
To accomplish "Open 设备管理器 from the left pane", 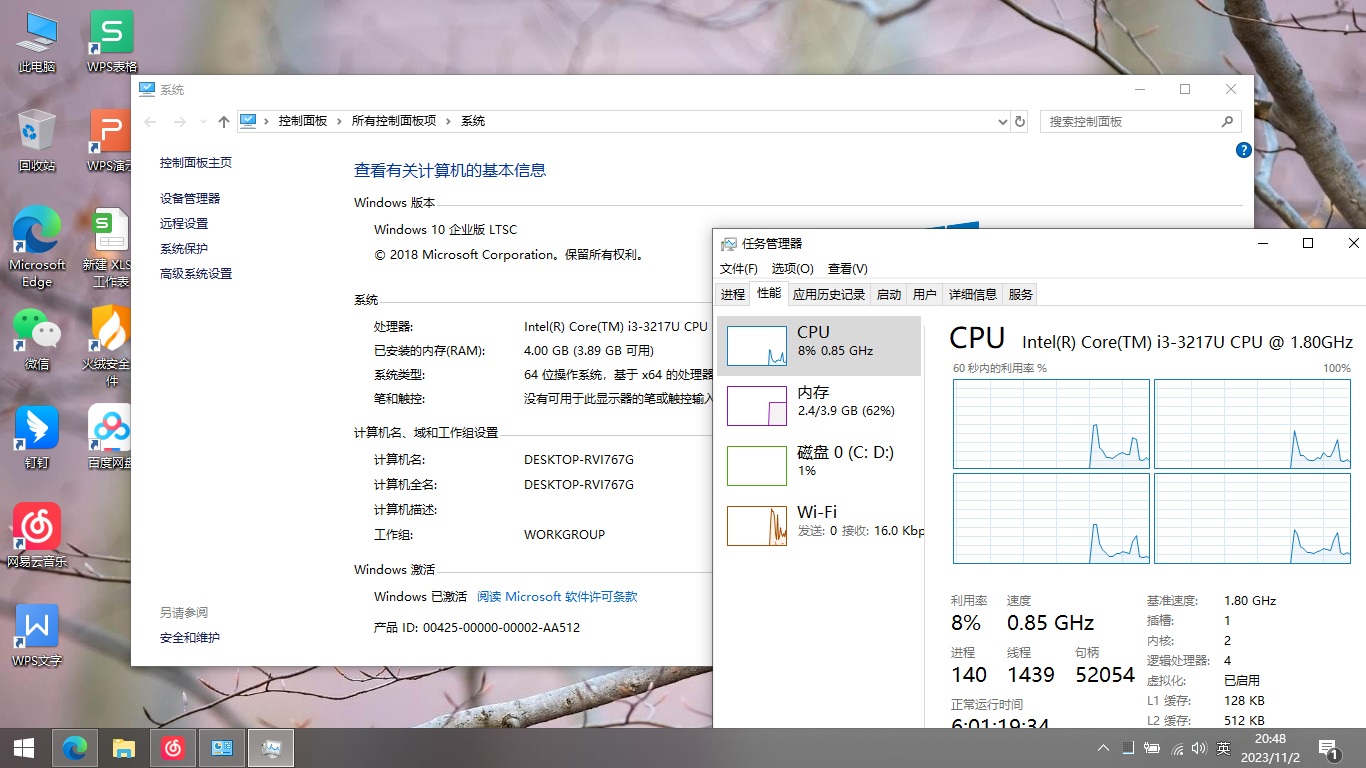I will coord(190,198).
